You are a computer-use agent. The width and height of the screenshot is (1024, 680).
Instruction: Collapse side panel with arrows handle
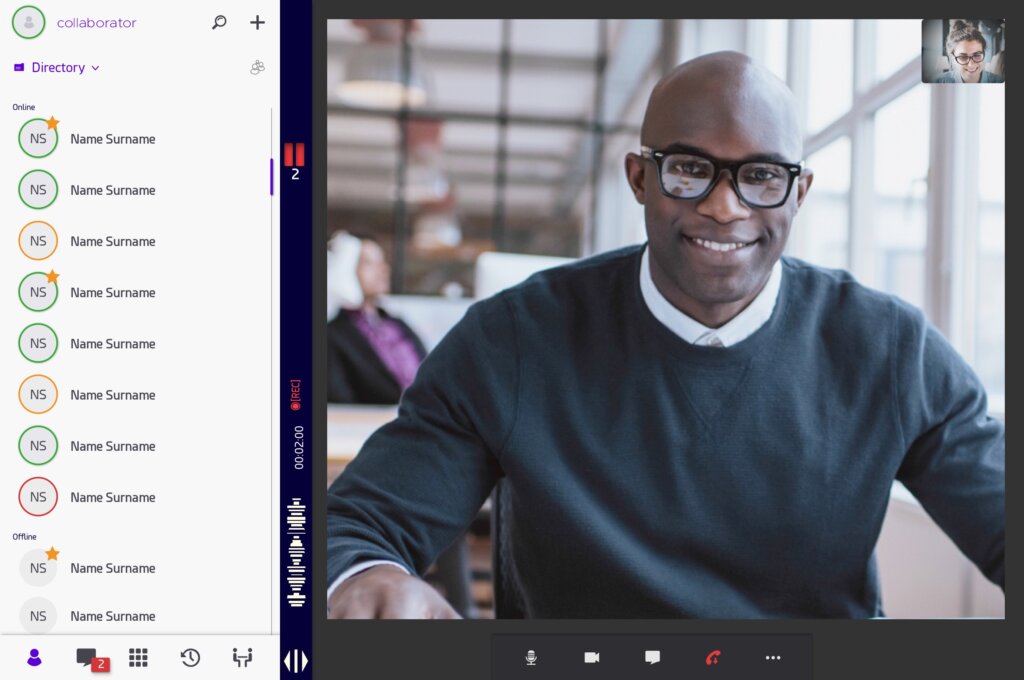point(296,661)
